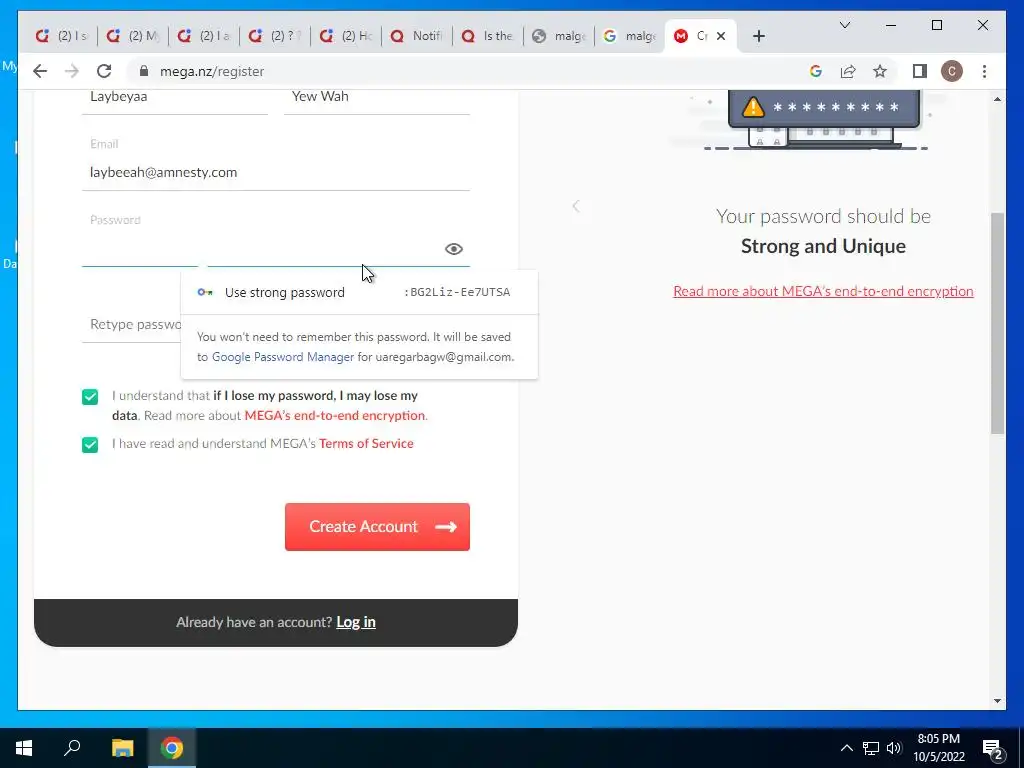Open a new tab with plus button
The image size is (1024, 768).
point(758,36)
